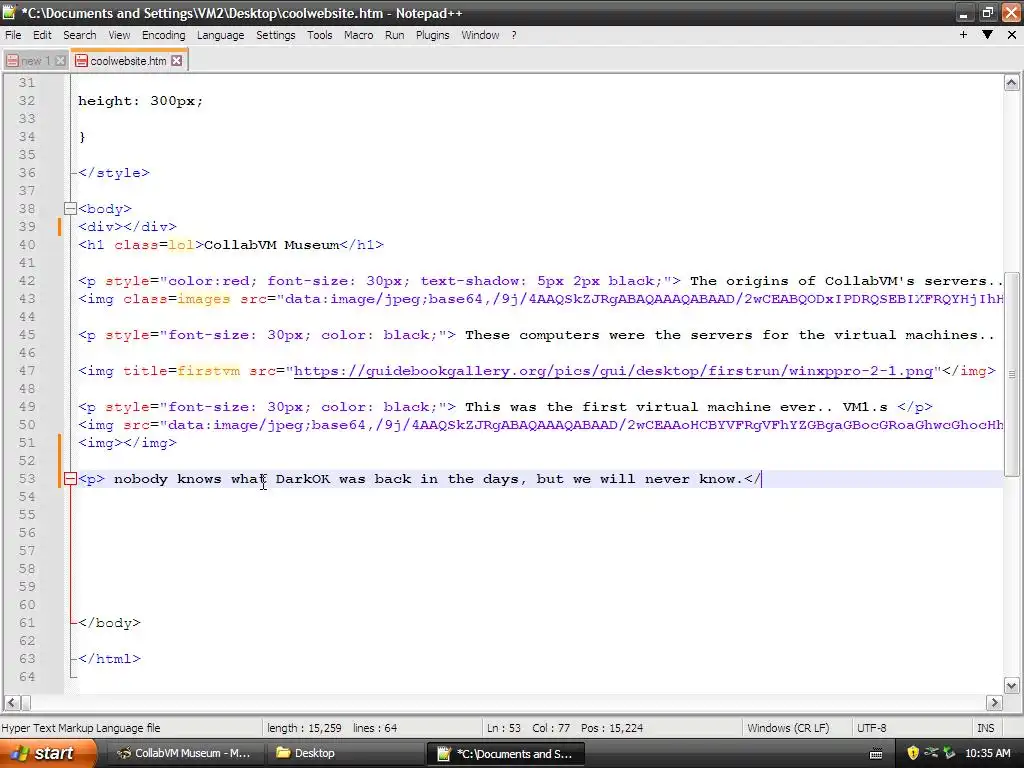The height and width of the screenshot is (768, 1024).
Task: Open the Window menu
Action: point(480,35)
